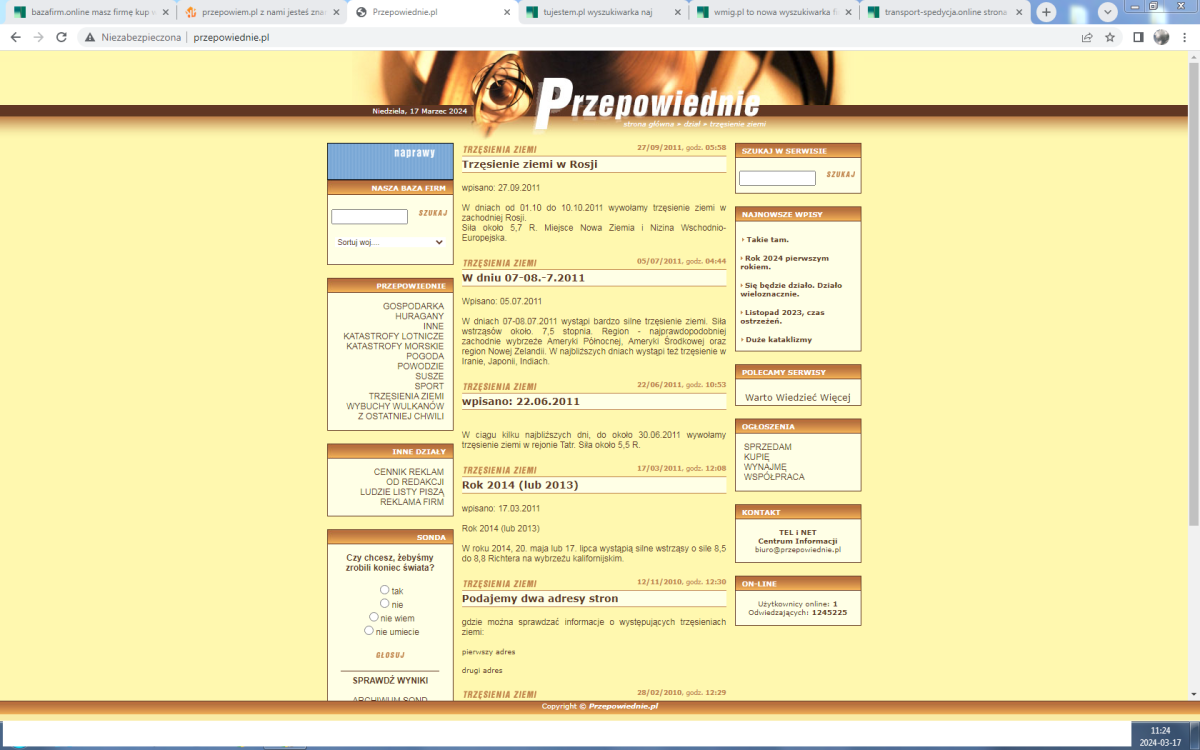Click the browser back arrow

point(15,37)
